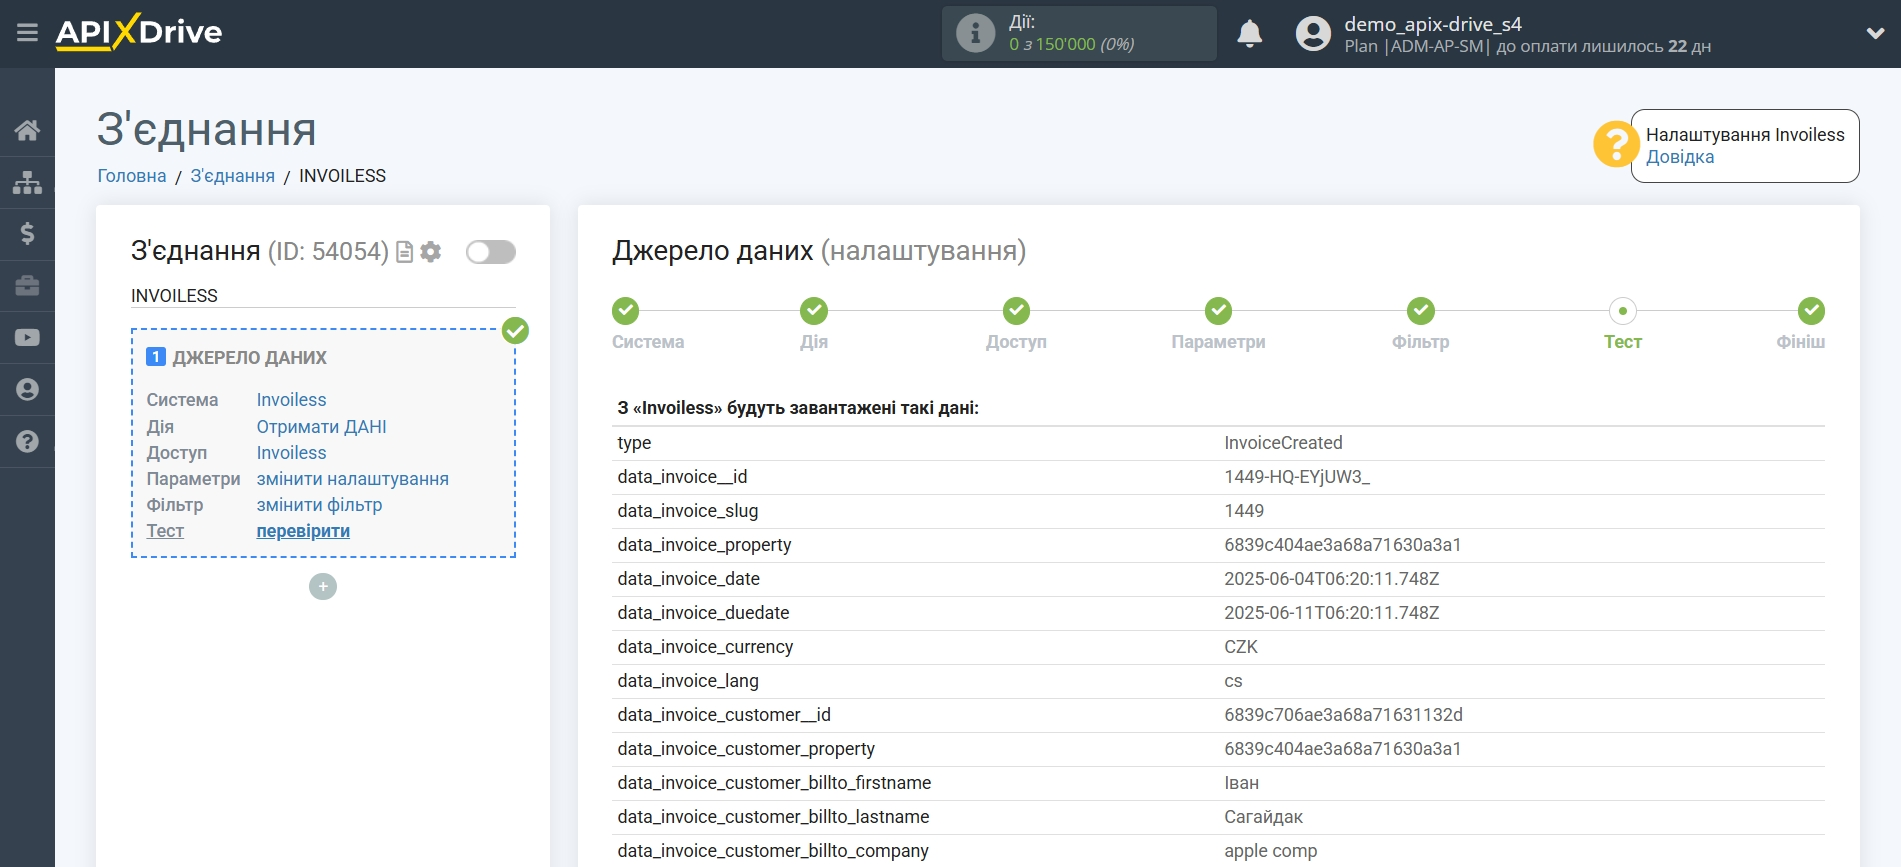The height and width of the screenshot is (867, 1901).
Task: Go to Доступ step
Action: (1016, 311)
